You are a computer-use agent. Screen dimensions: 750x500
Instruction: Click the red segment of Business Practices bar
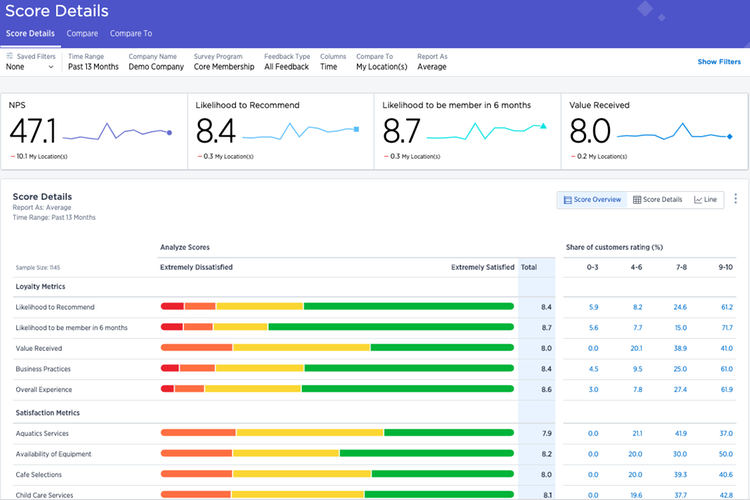169,368
